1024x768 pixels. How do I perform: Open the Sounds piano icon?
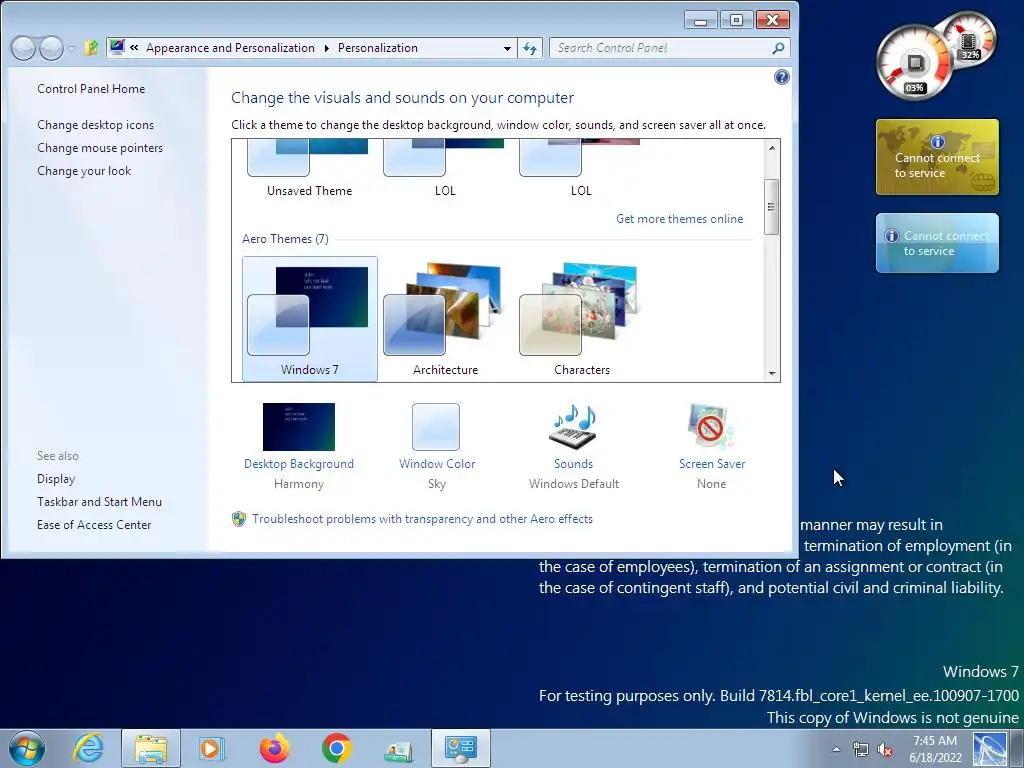point(573,426)
